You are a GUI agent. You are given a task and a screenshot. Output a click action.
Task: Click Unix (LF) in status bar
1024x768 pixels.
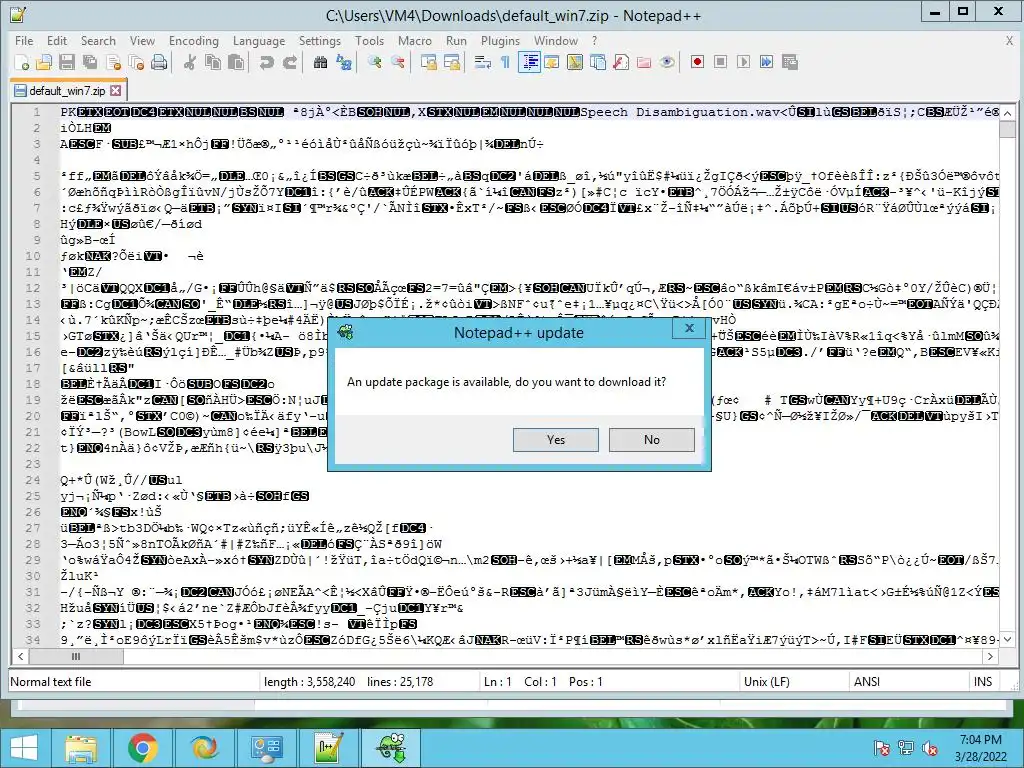(x=767, y=682)
